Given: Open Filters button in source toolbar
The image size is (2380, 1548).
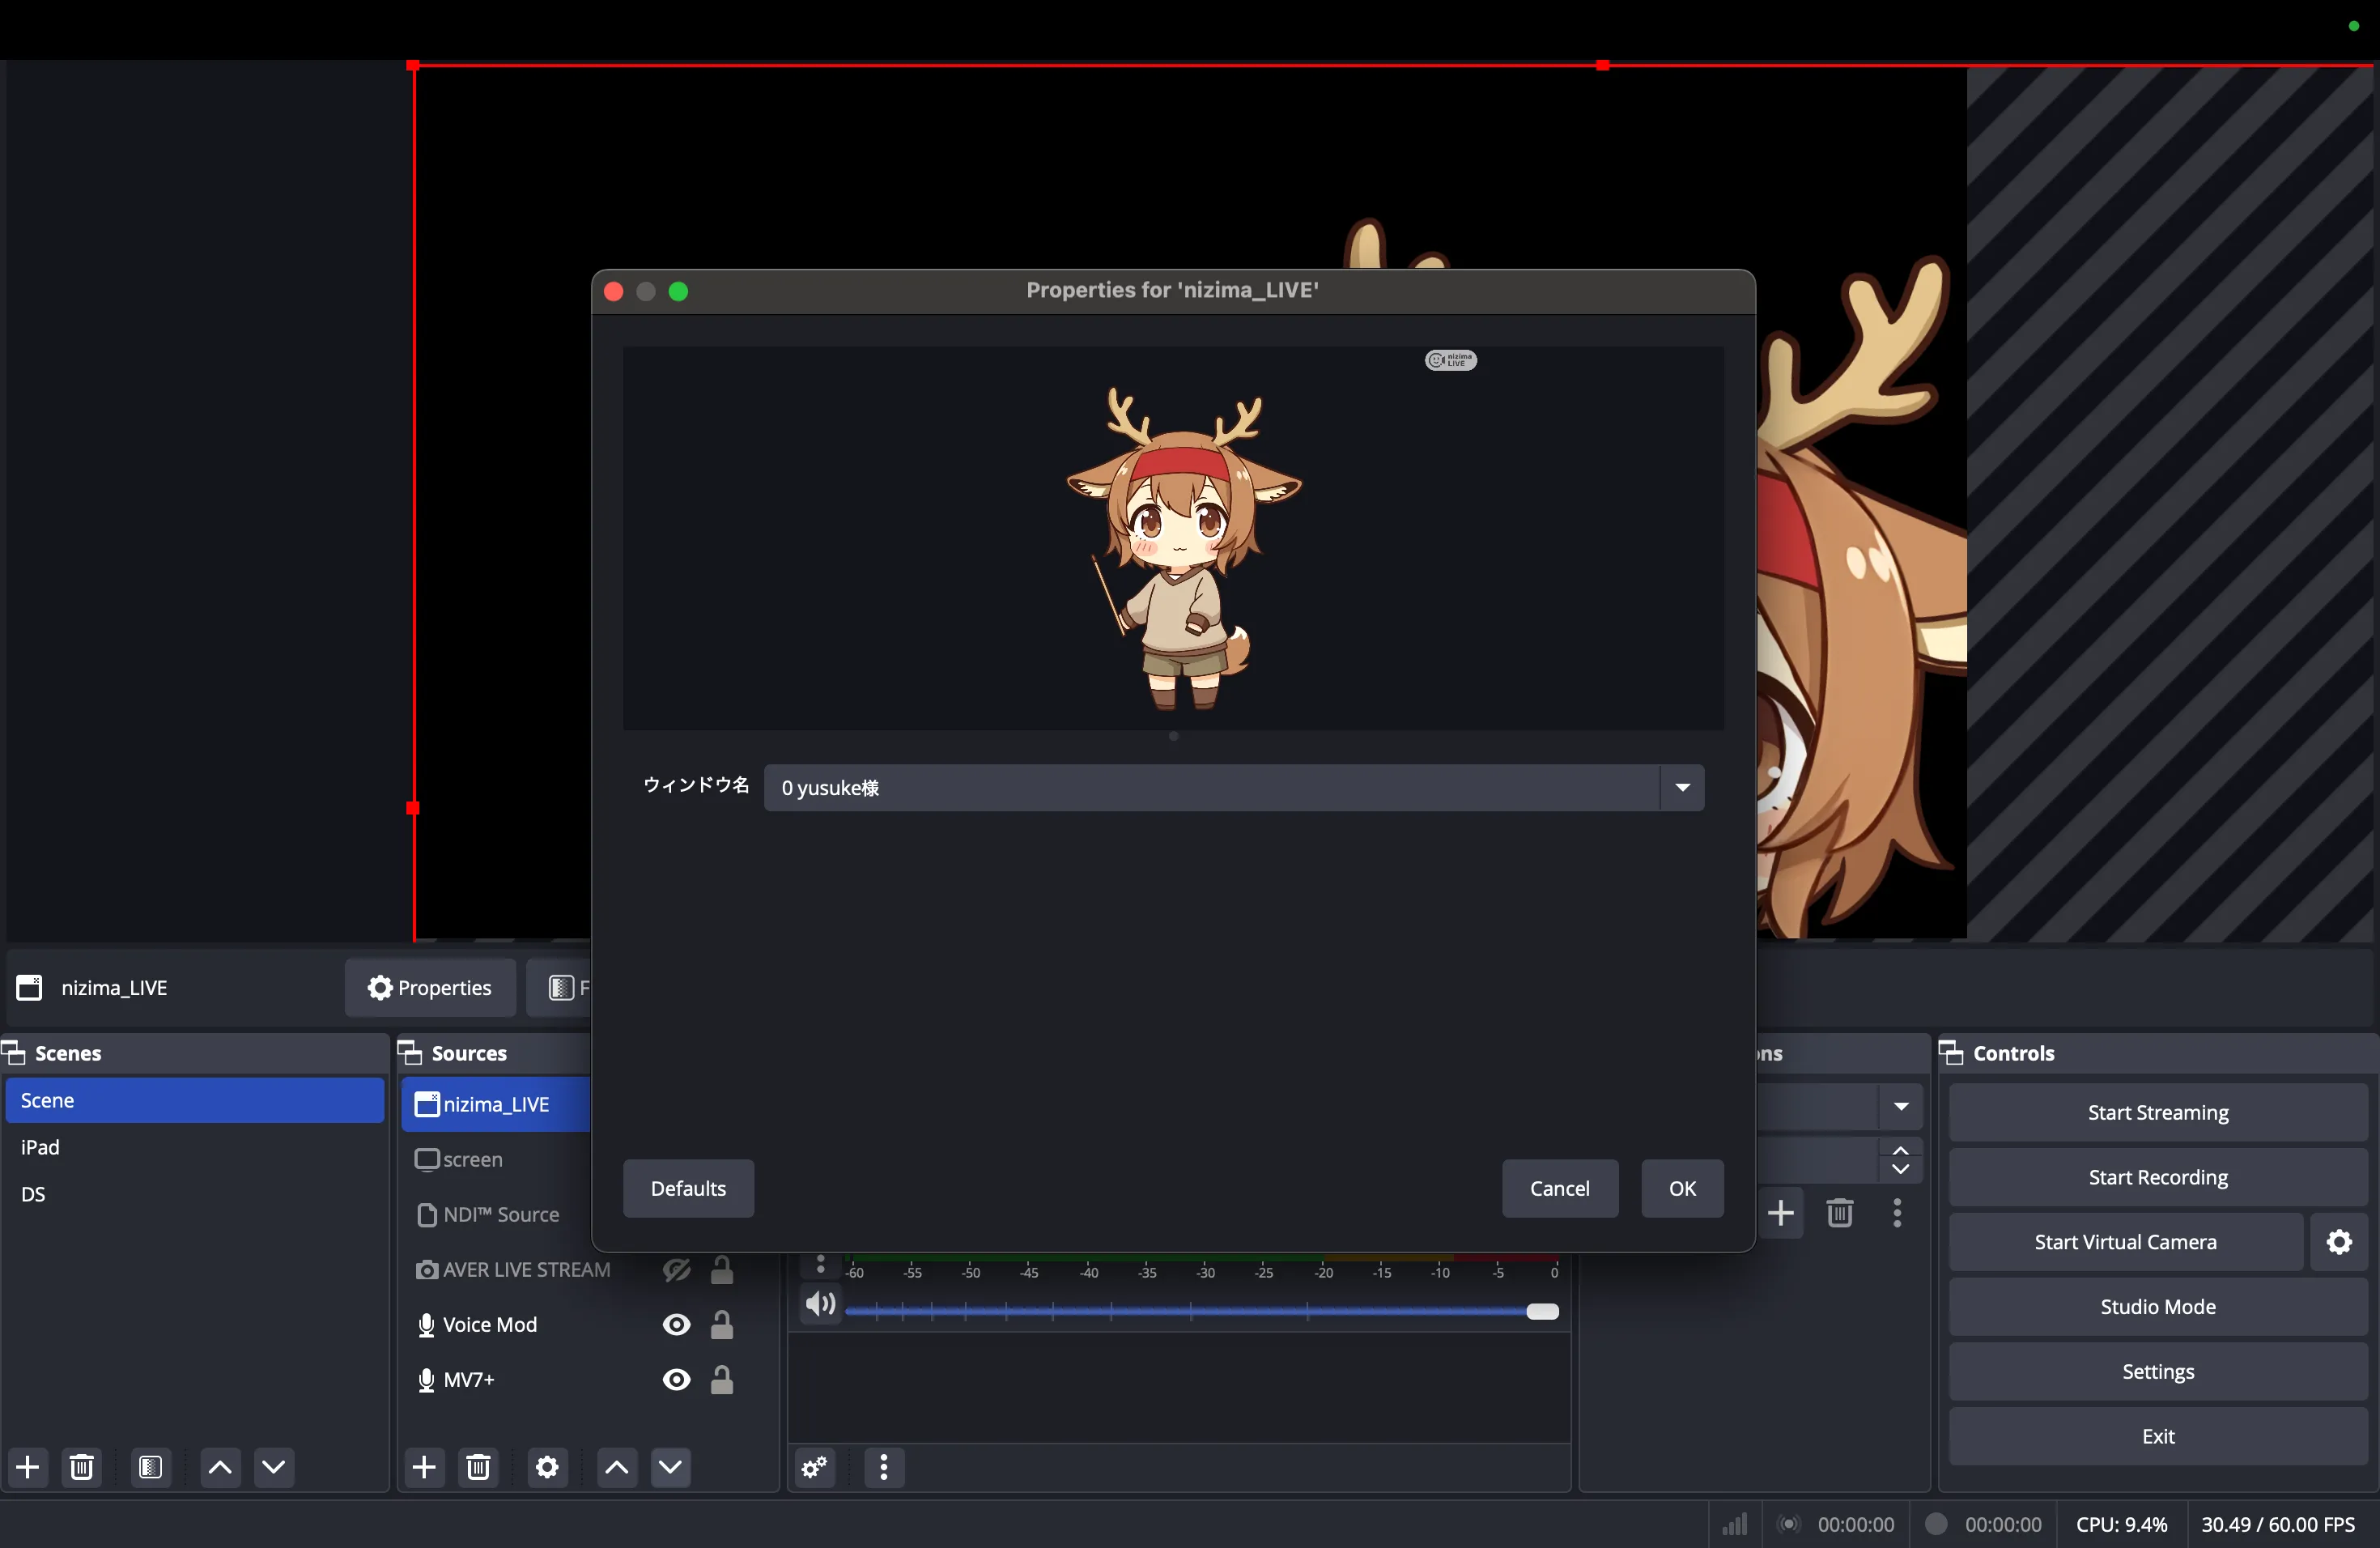Looking at the screenshot, I should point(561,988).
